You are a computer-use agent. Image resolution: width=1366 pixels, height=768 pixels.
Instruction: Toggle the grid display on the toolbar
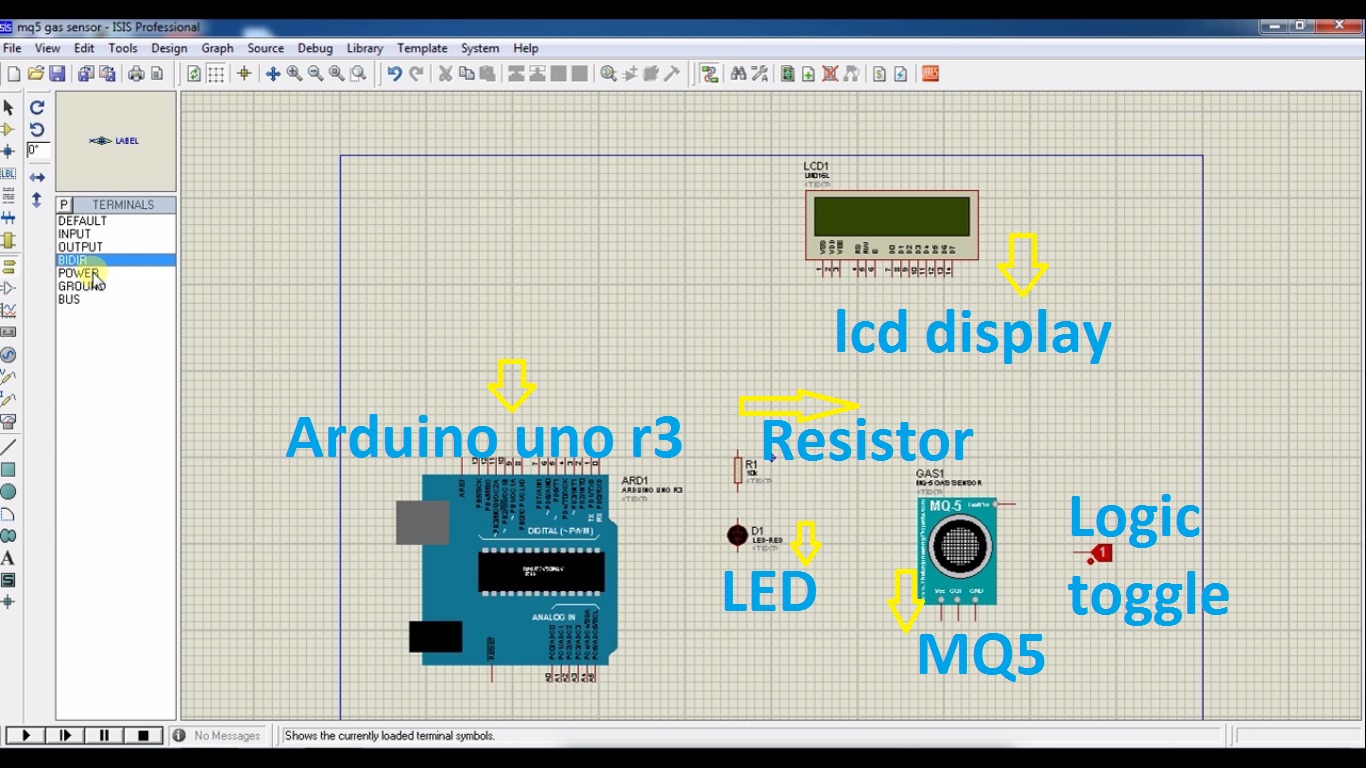pyautogui.click(x=217, y=72)
